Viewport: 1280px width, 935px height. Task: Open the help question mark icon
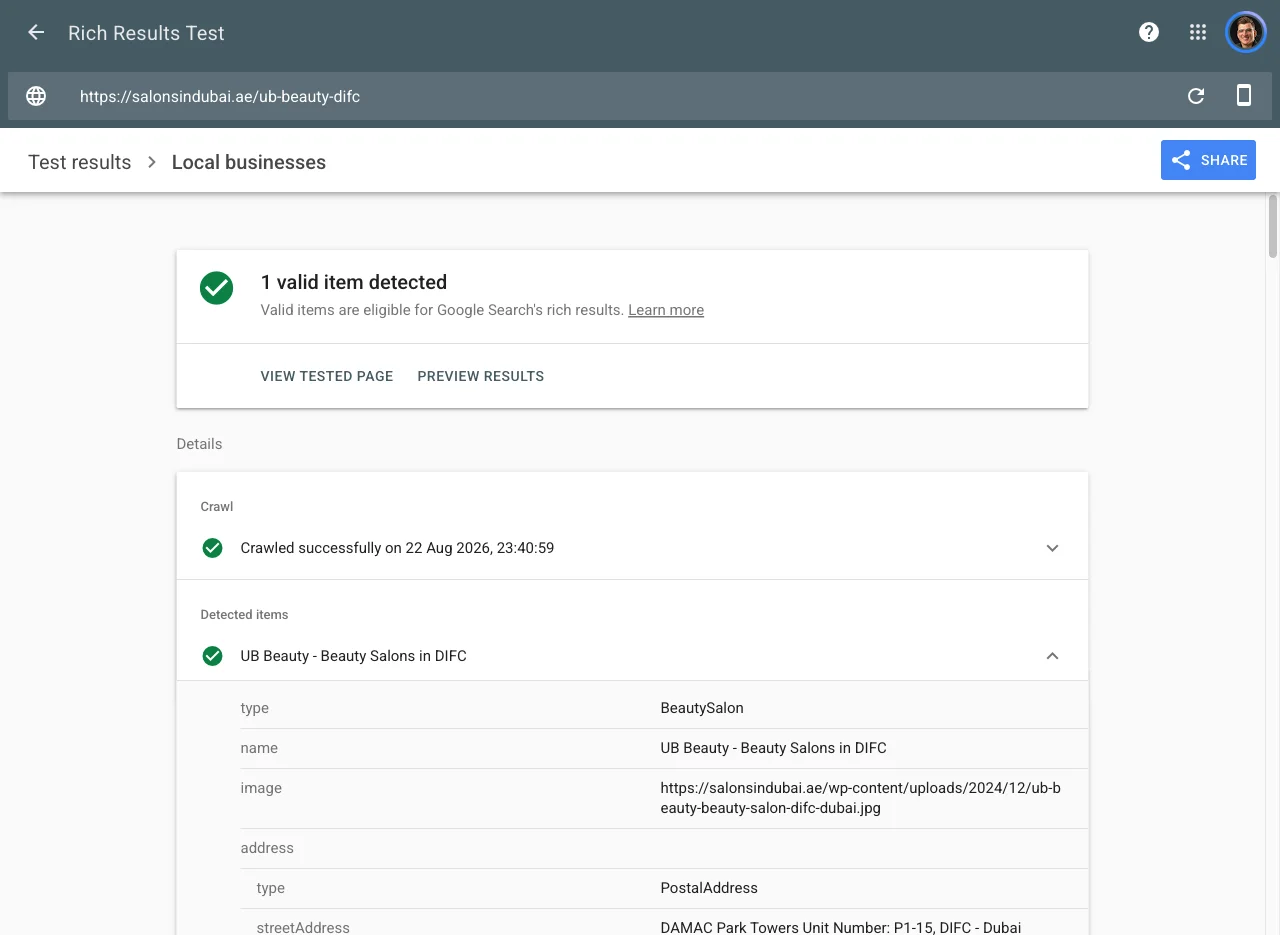coord(1149,32)
